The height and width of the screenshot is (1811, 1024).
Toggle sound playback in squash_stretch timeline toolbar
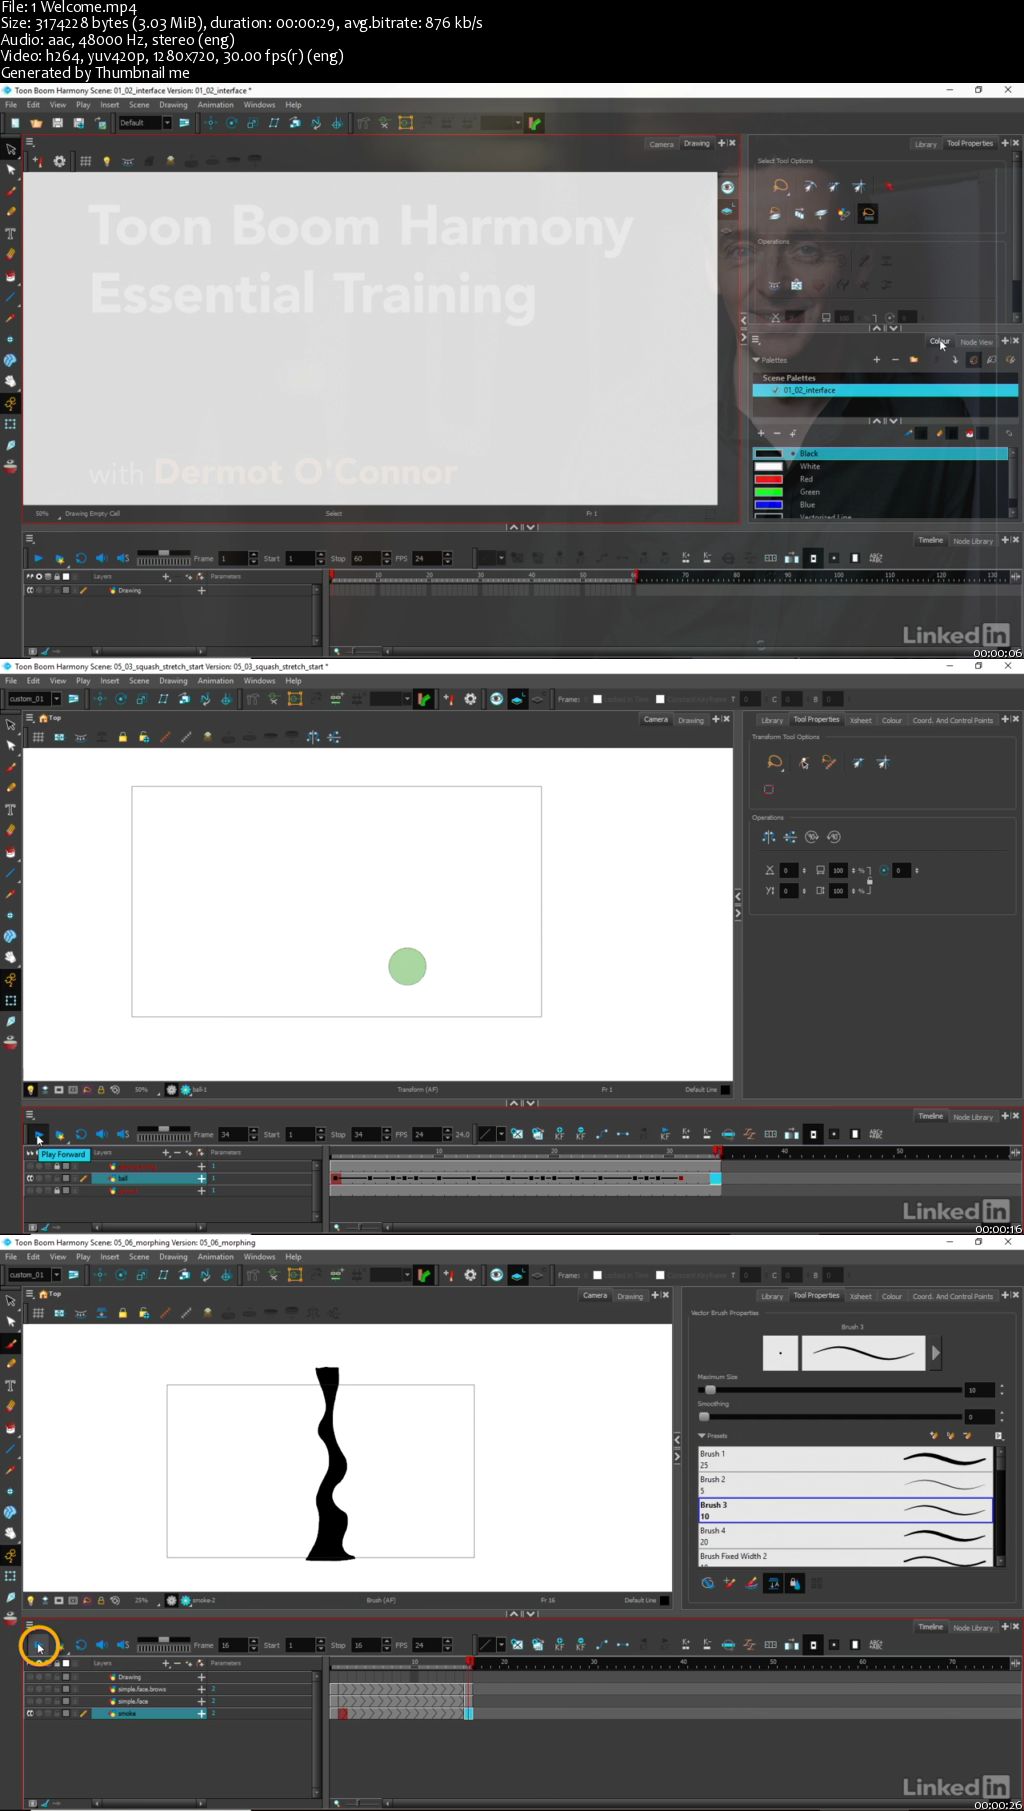[102, 1135]
